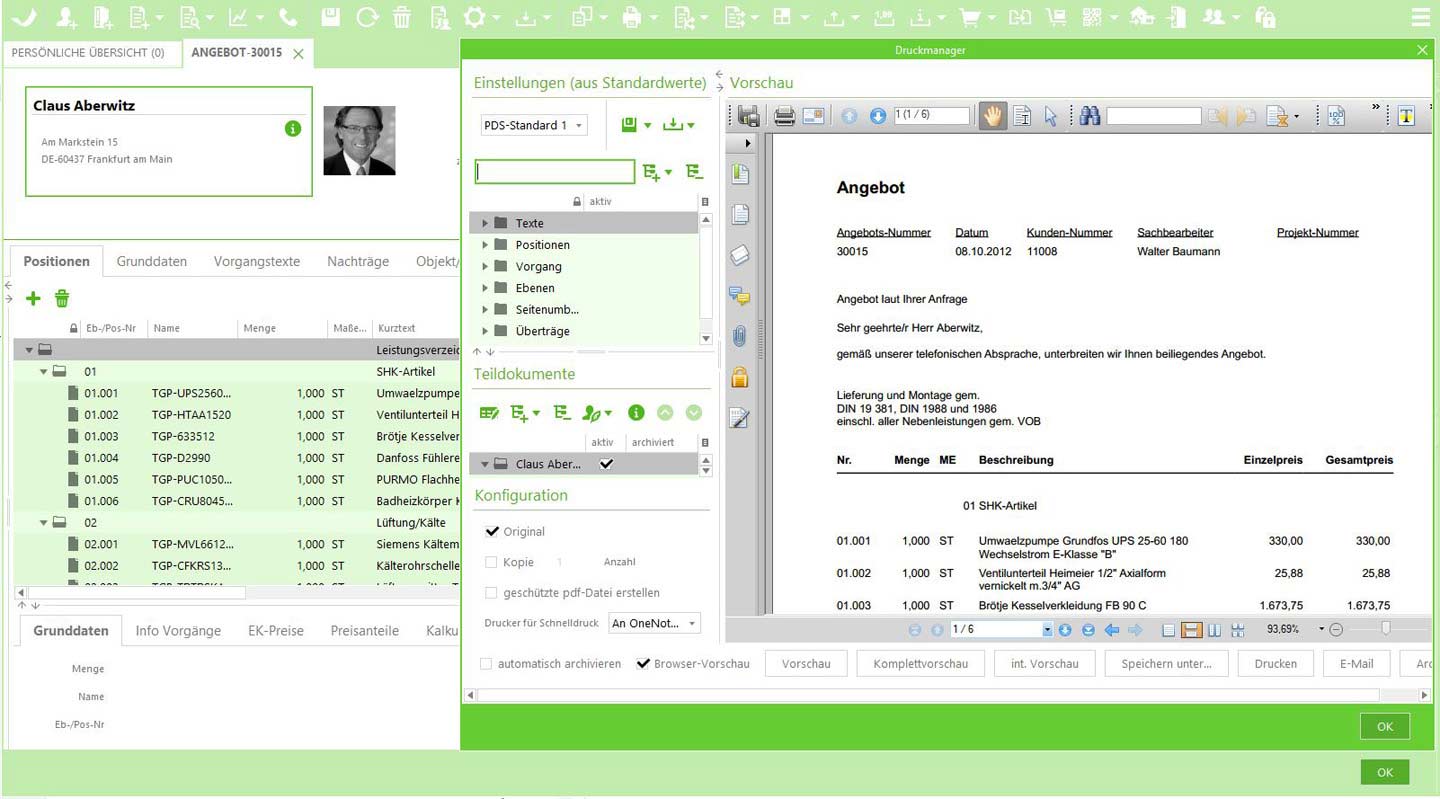1440x799 pixels.
Task: Expand the Texte folder in settings tree
Action: pyautogui.click(x=486, y=223)
